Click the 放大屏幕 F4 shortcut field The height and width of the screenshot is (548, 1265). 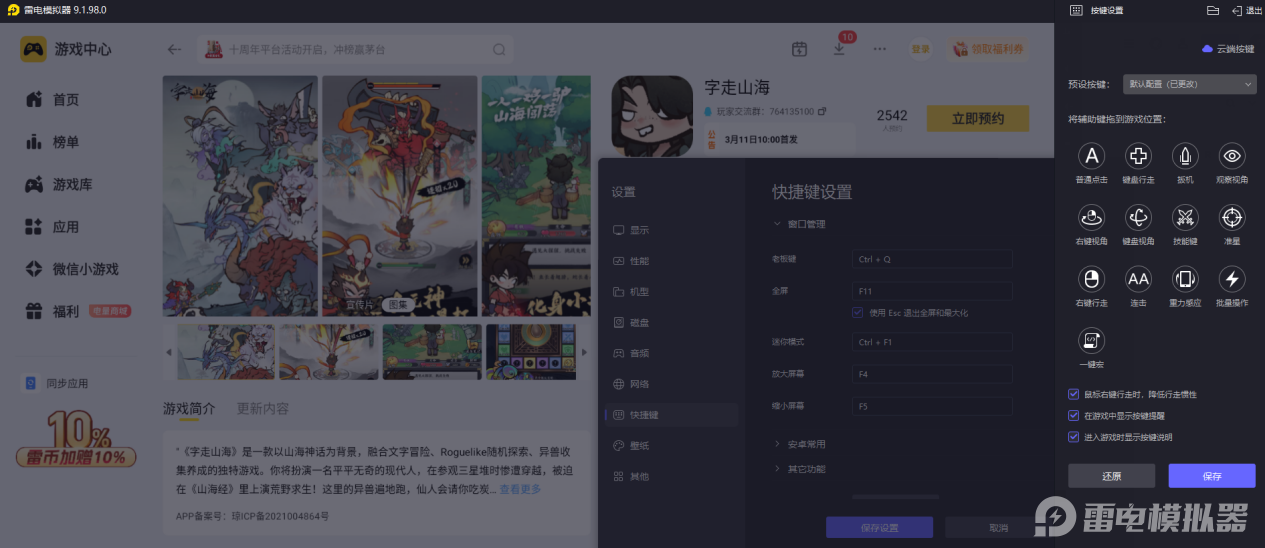coord(932,374)
